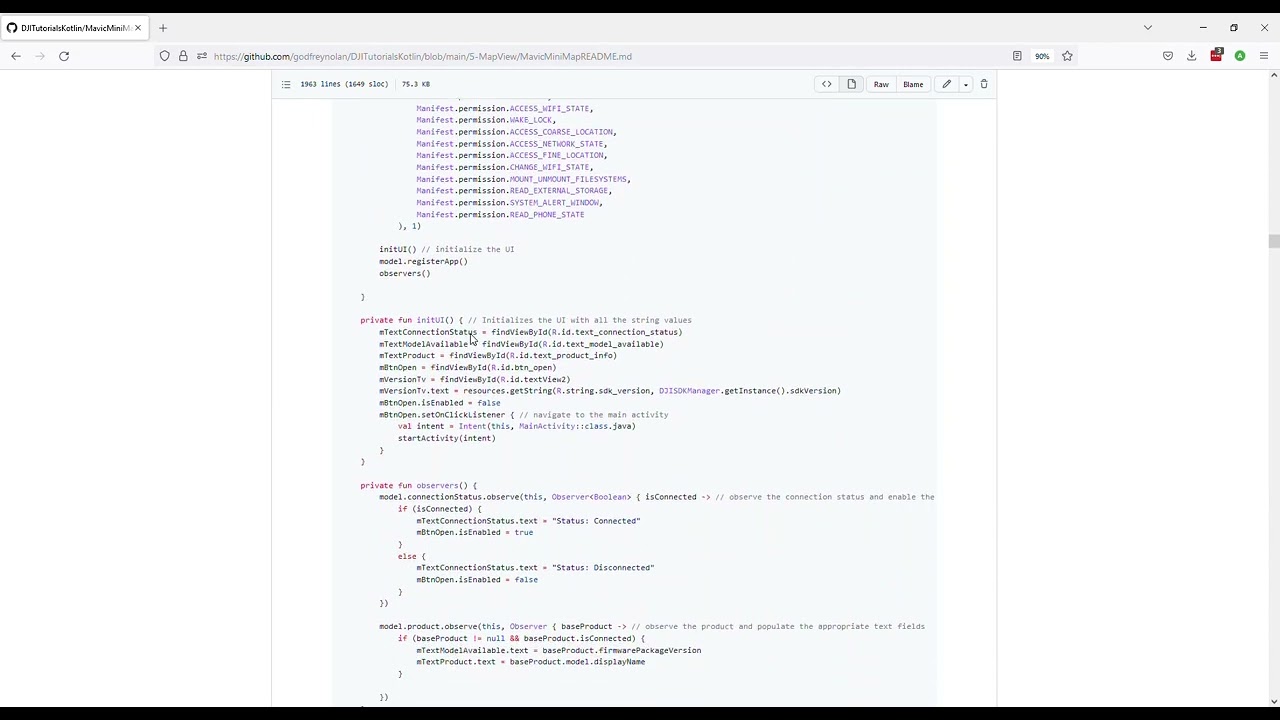Click 'mTextProduct.text = baseProduct.model.displayName' line
The height and width of the screenshot is (720, 1280).
530,662
